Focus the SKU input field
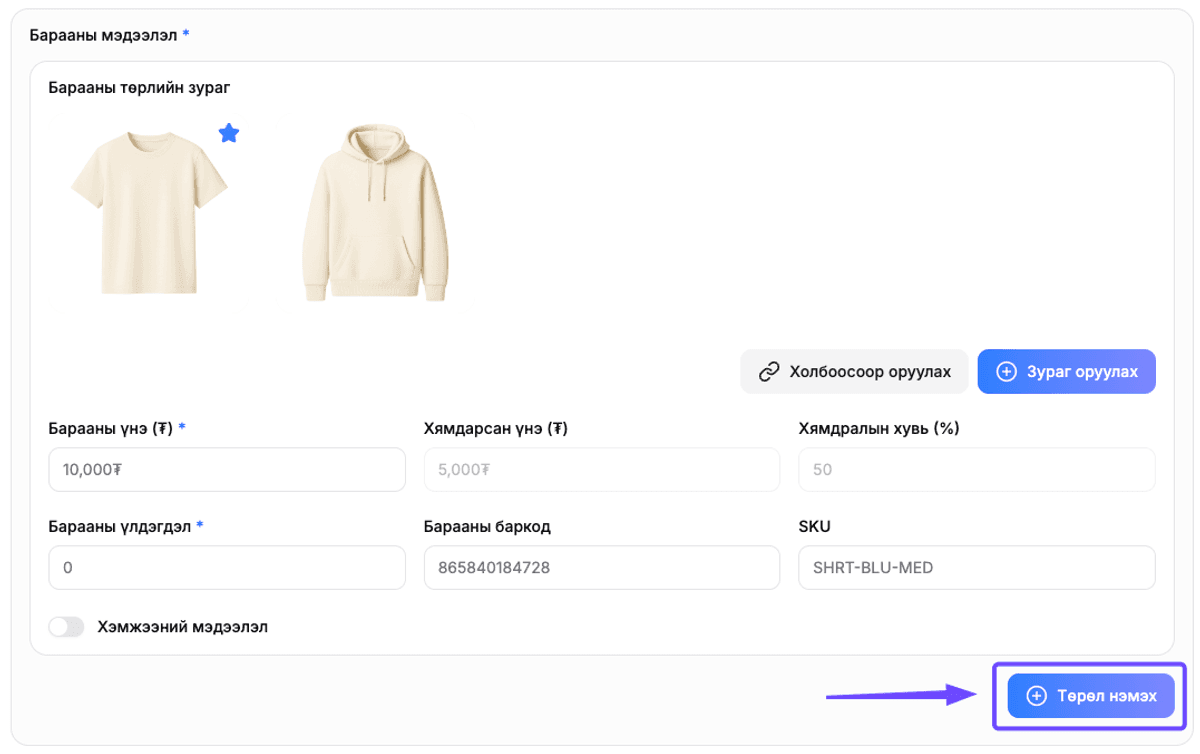 (x=977, y=567)
